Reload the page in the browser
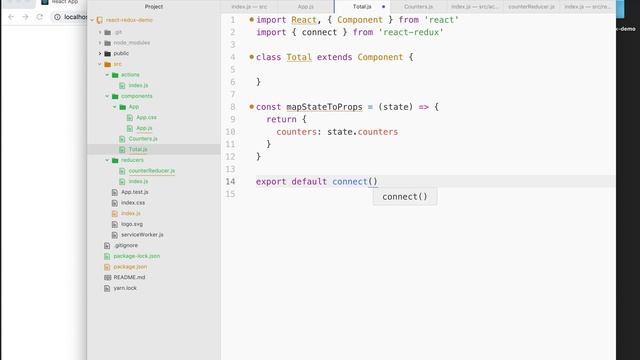Screen dimensions: 640x360 [40, 17]
